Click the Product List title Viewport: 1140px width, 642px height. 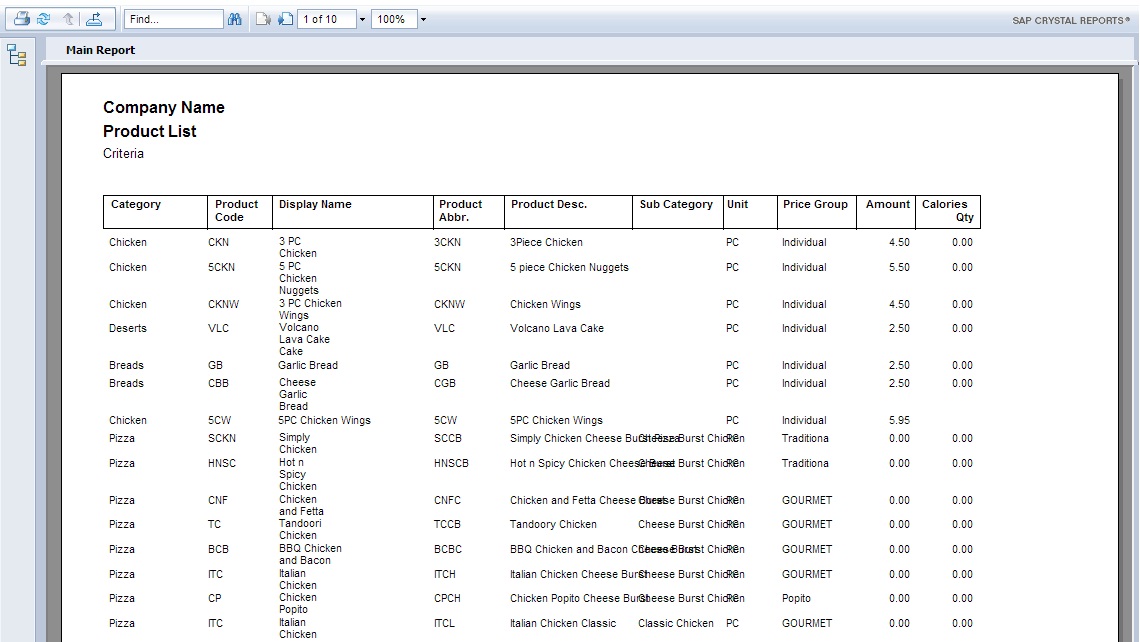point(150,132)
